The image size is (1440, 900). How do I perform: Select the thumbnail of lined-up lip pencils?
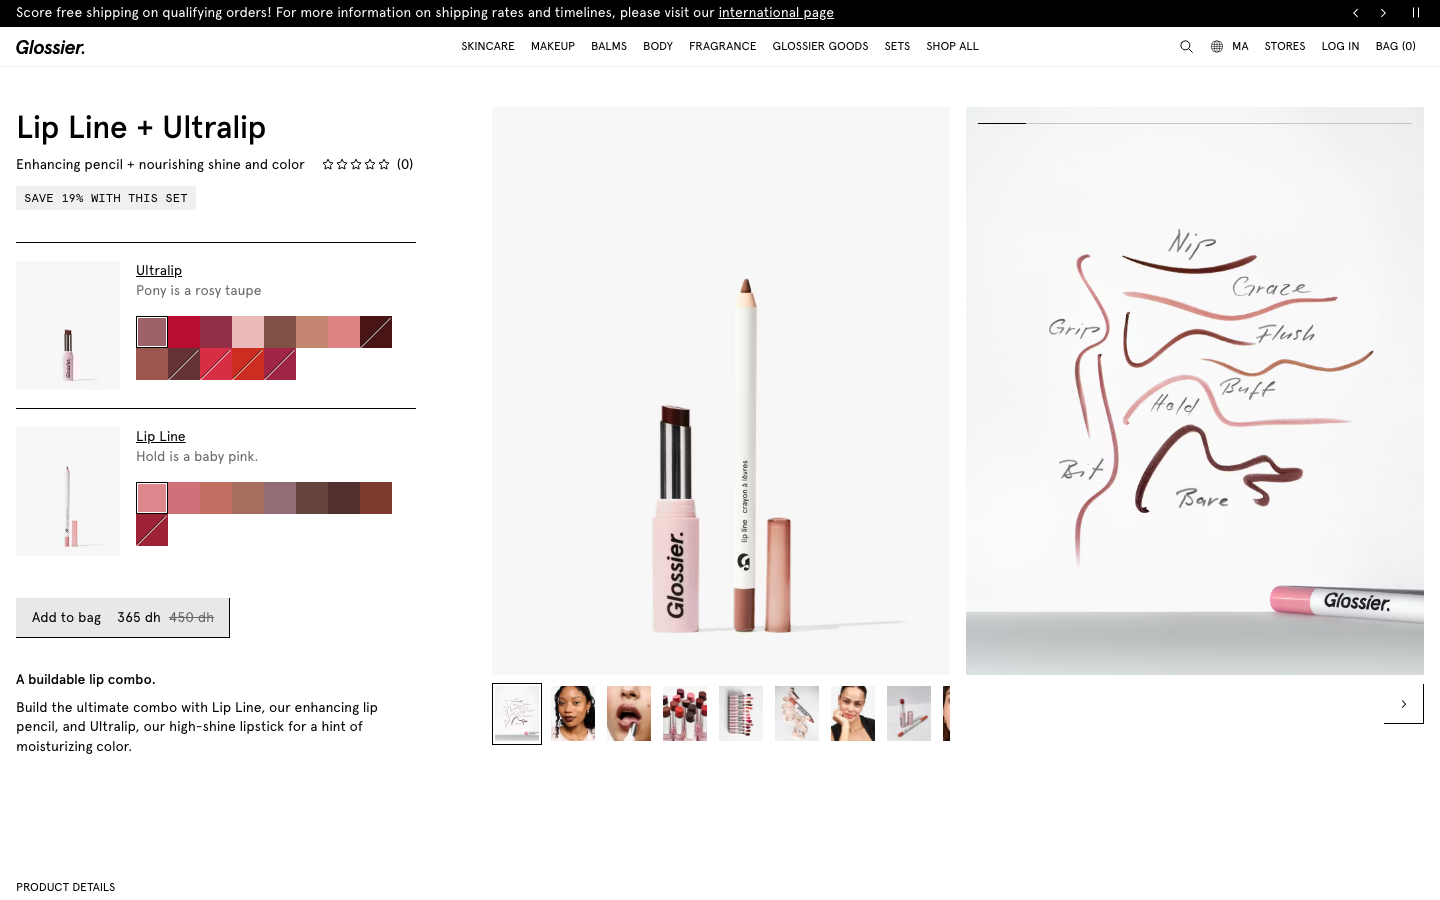click(x=741, y=714)
